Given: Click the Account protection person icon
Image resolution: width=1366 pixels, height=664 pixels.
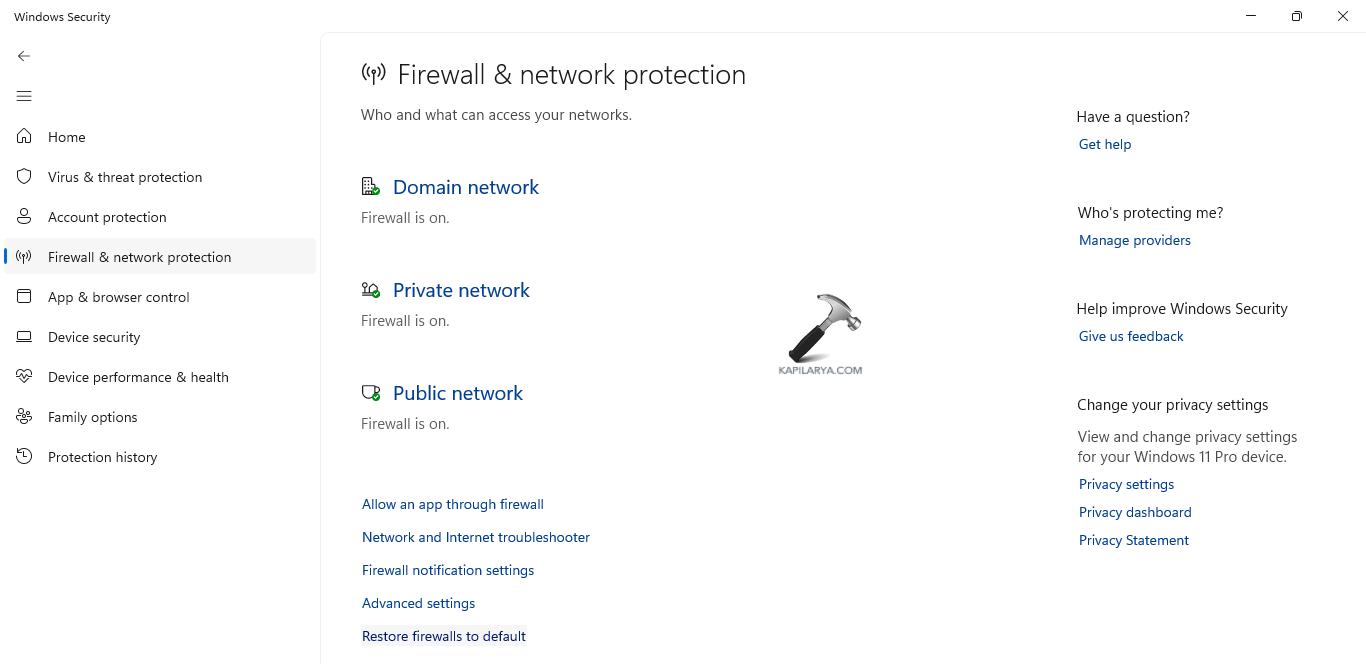Looking at the screenshot, I should pyautogui.click(x=25, y=217).
